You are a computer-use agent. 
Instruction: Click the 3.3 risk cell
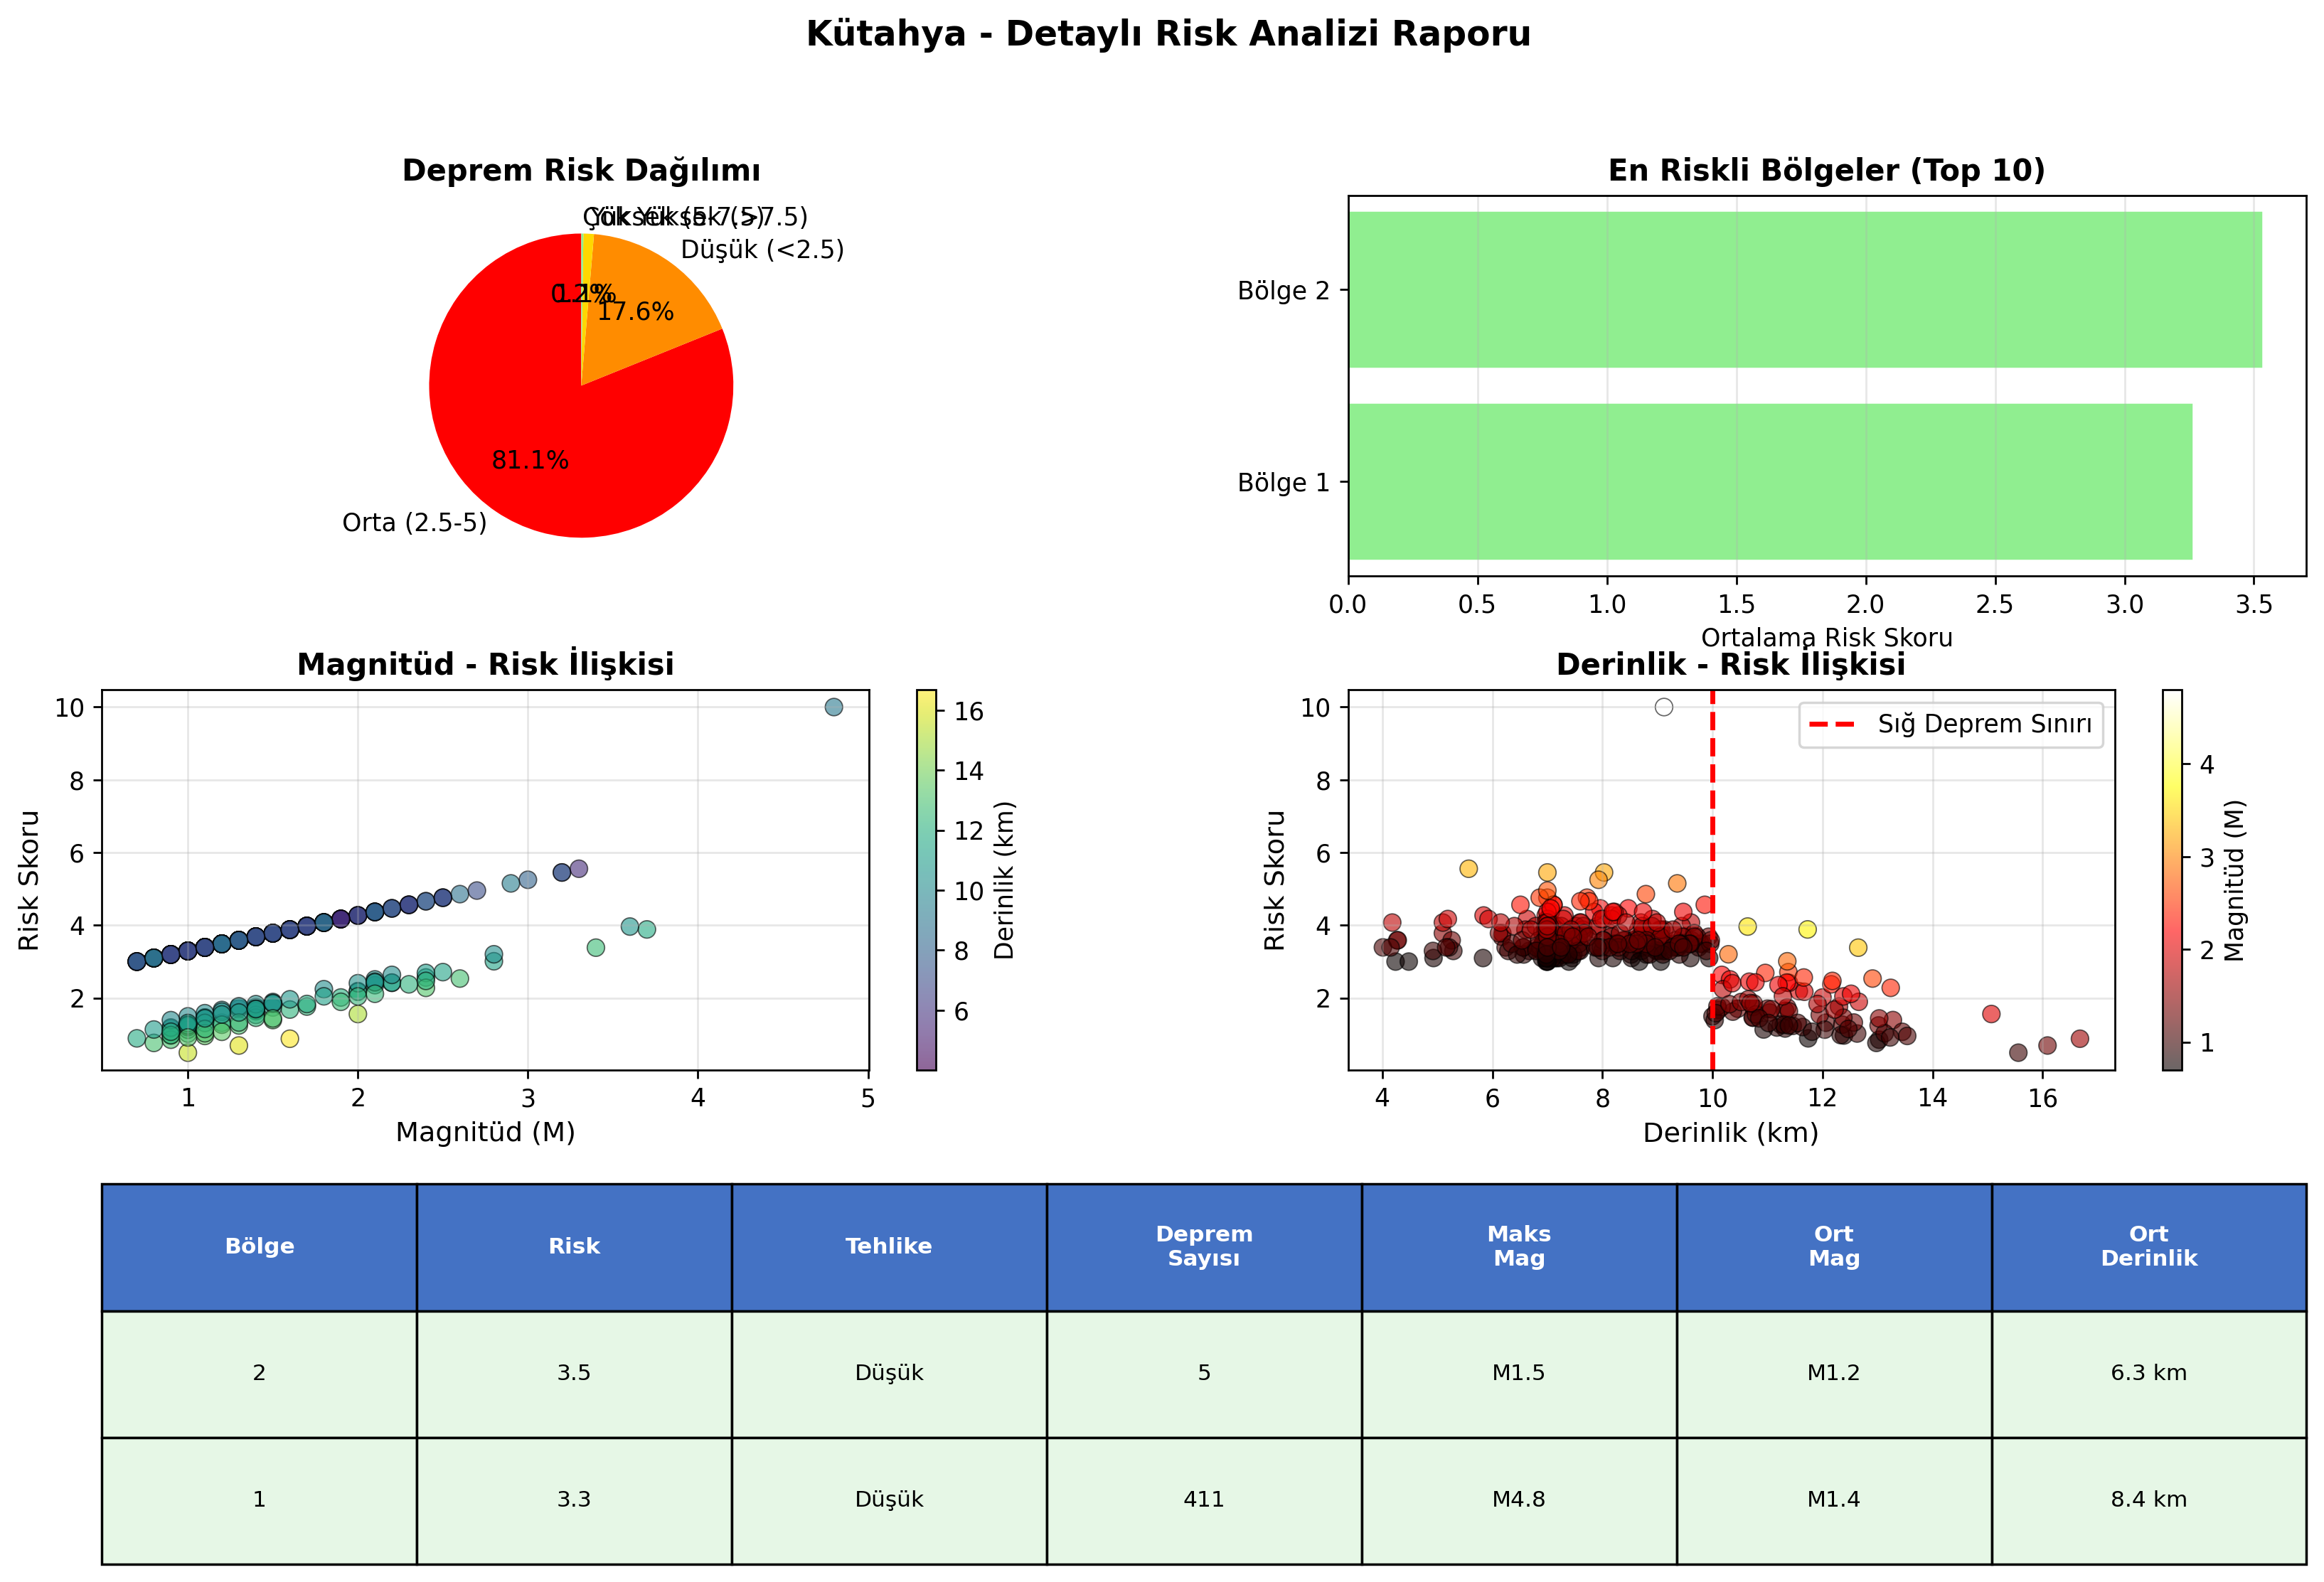pyautogui.click(x=574, y=1500)
